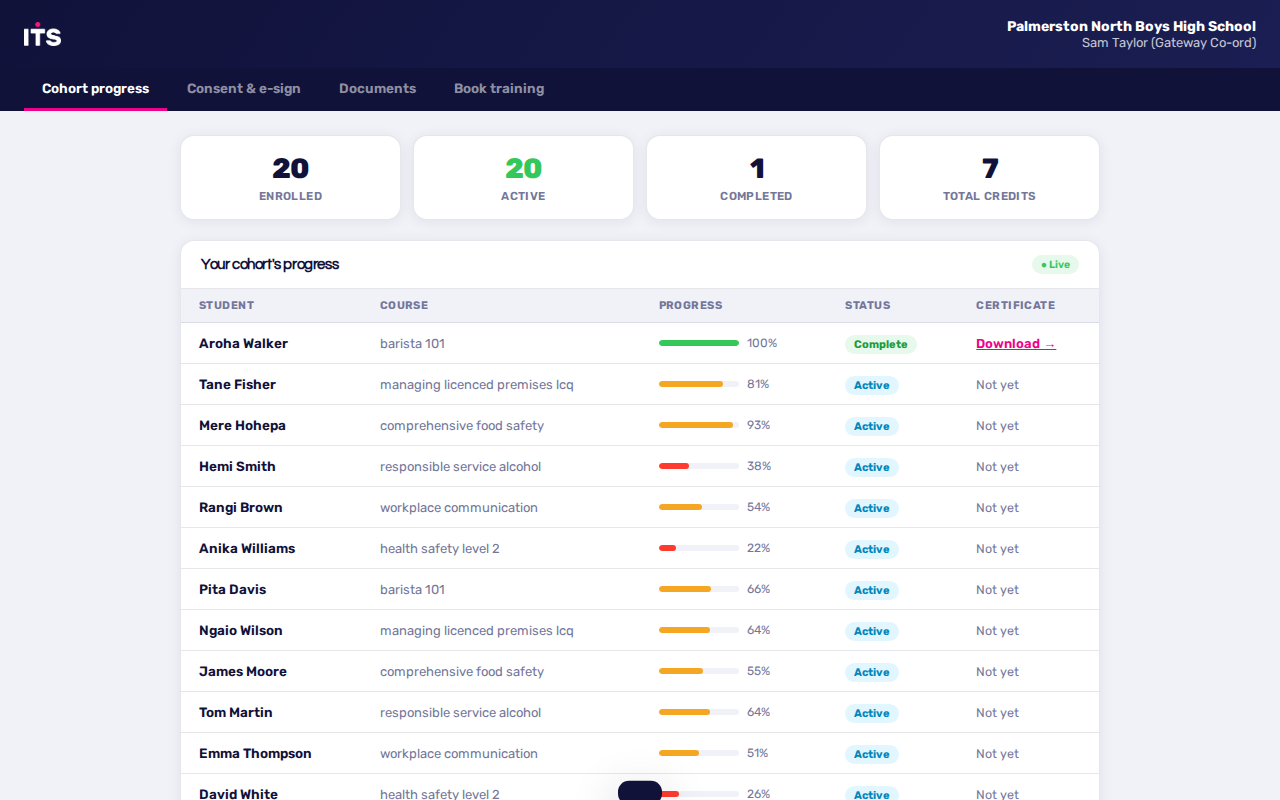Click Ngaio Wilson's managing licenced premises lcq

(x=477, y=631)
